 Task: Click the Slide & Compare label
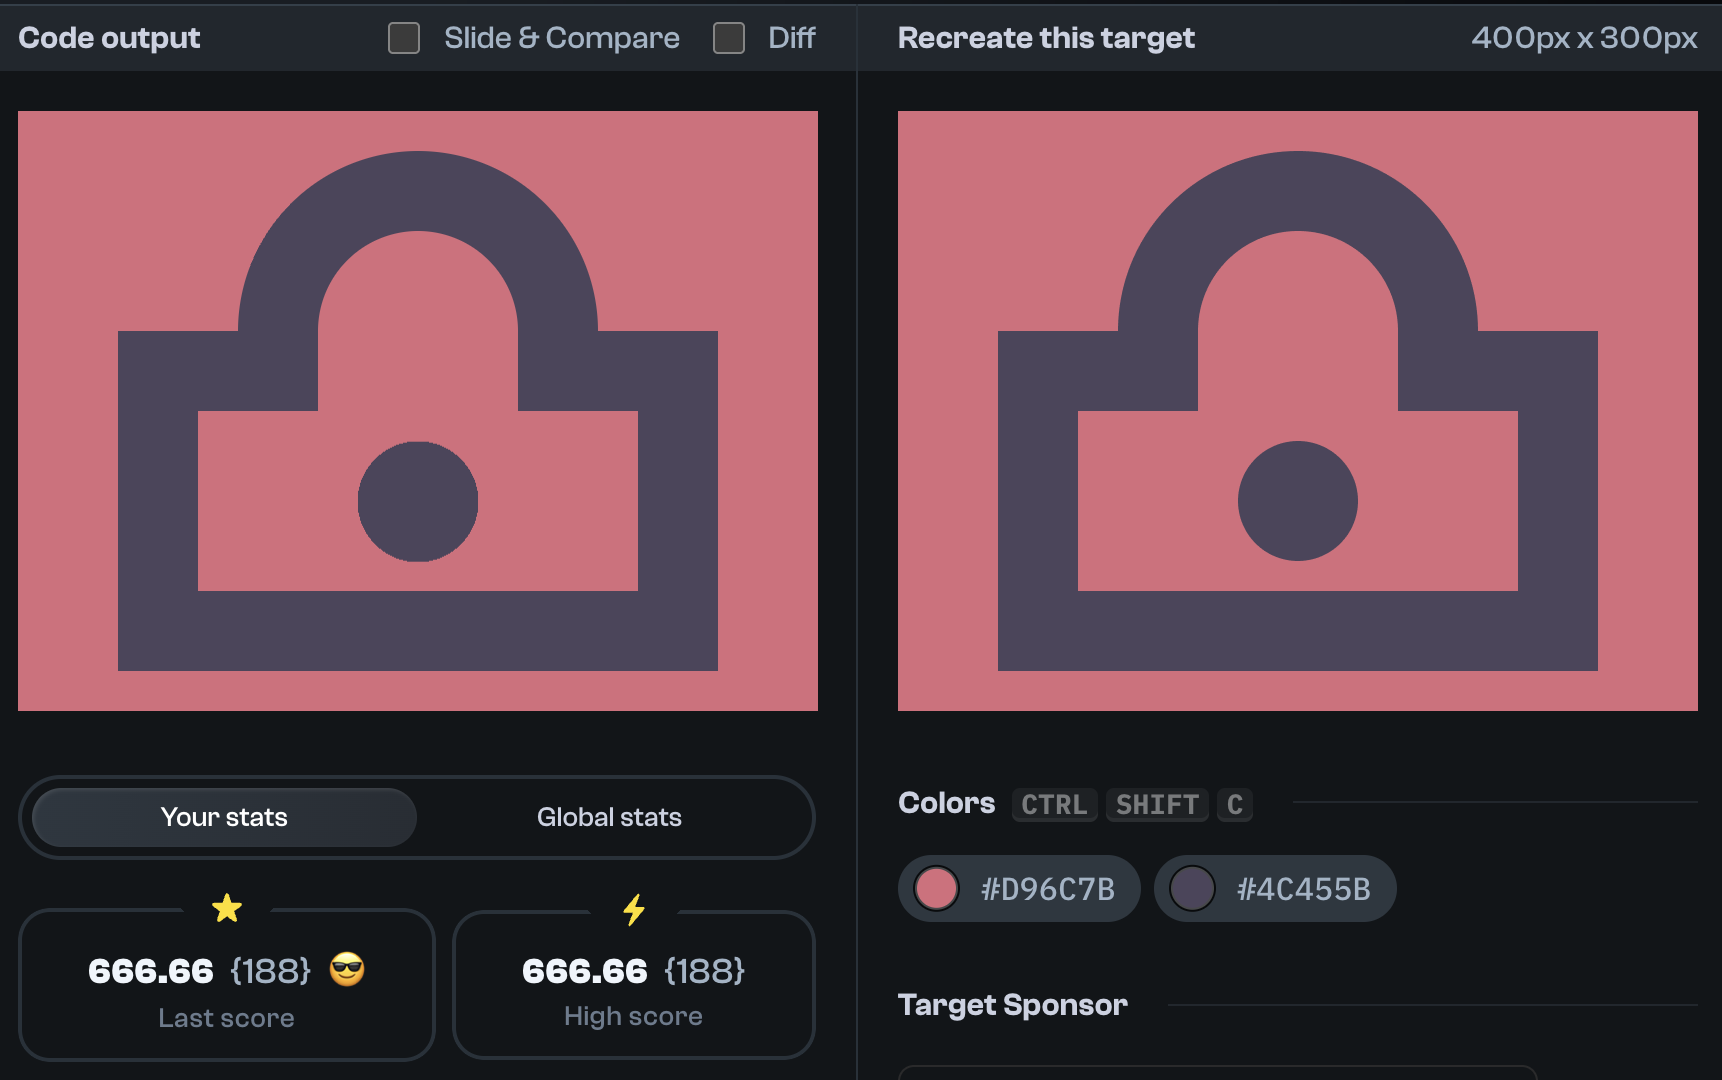(x=562, y=38)
